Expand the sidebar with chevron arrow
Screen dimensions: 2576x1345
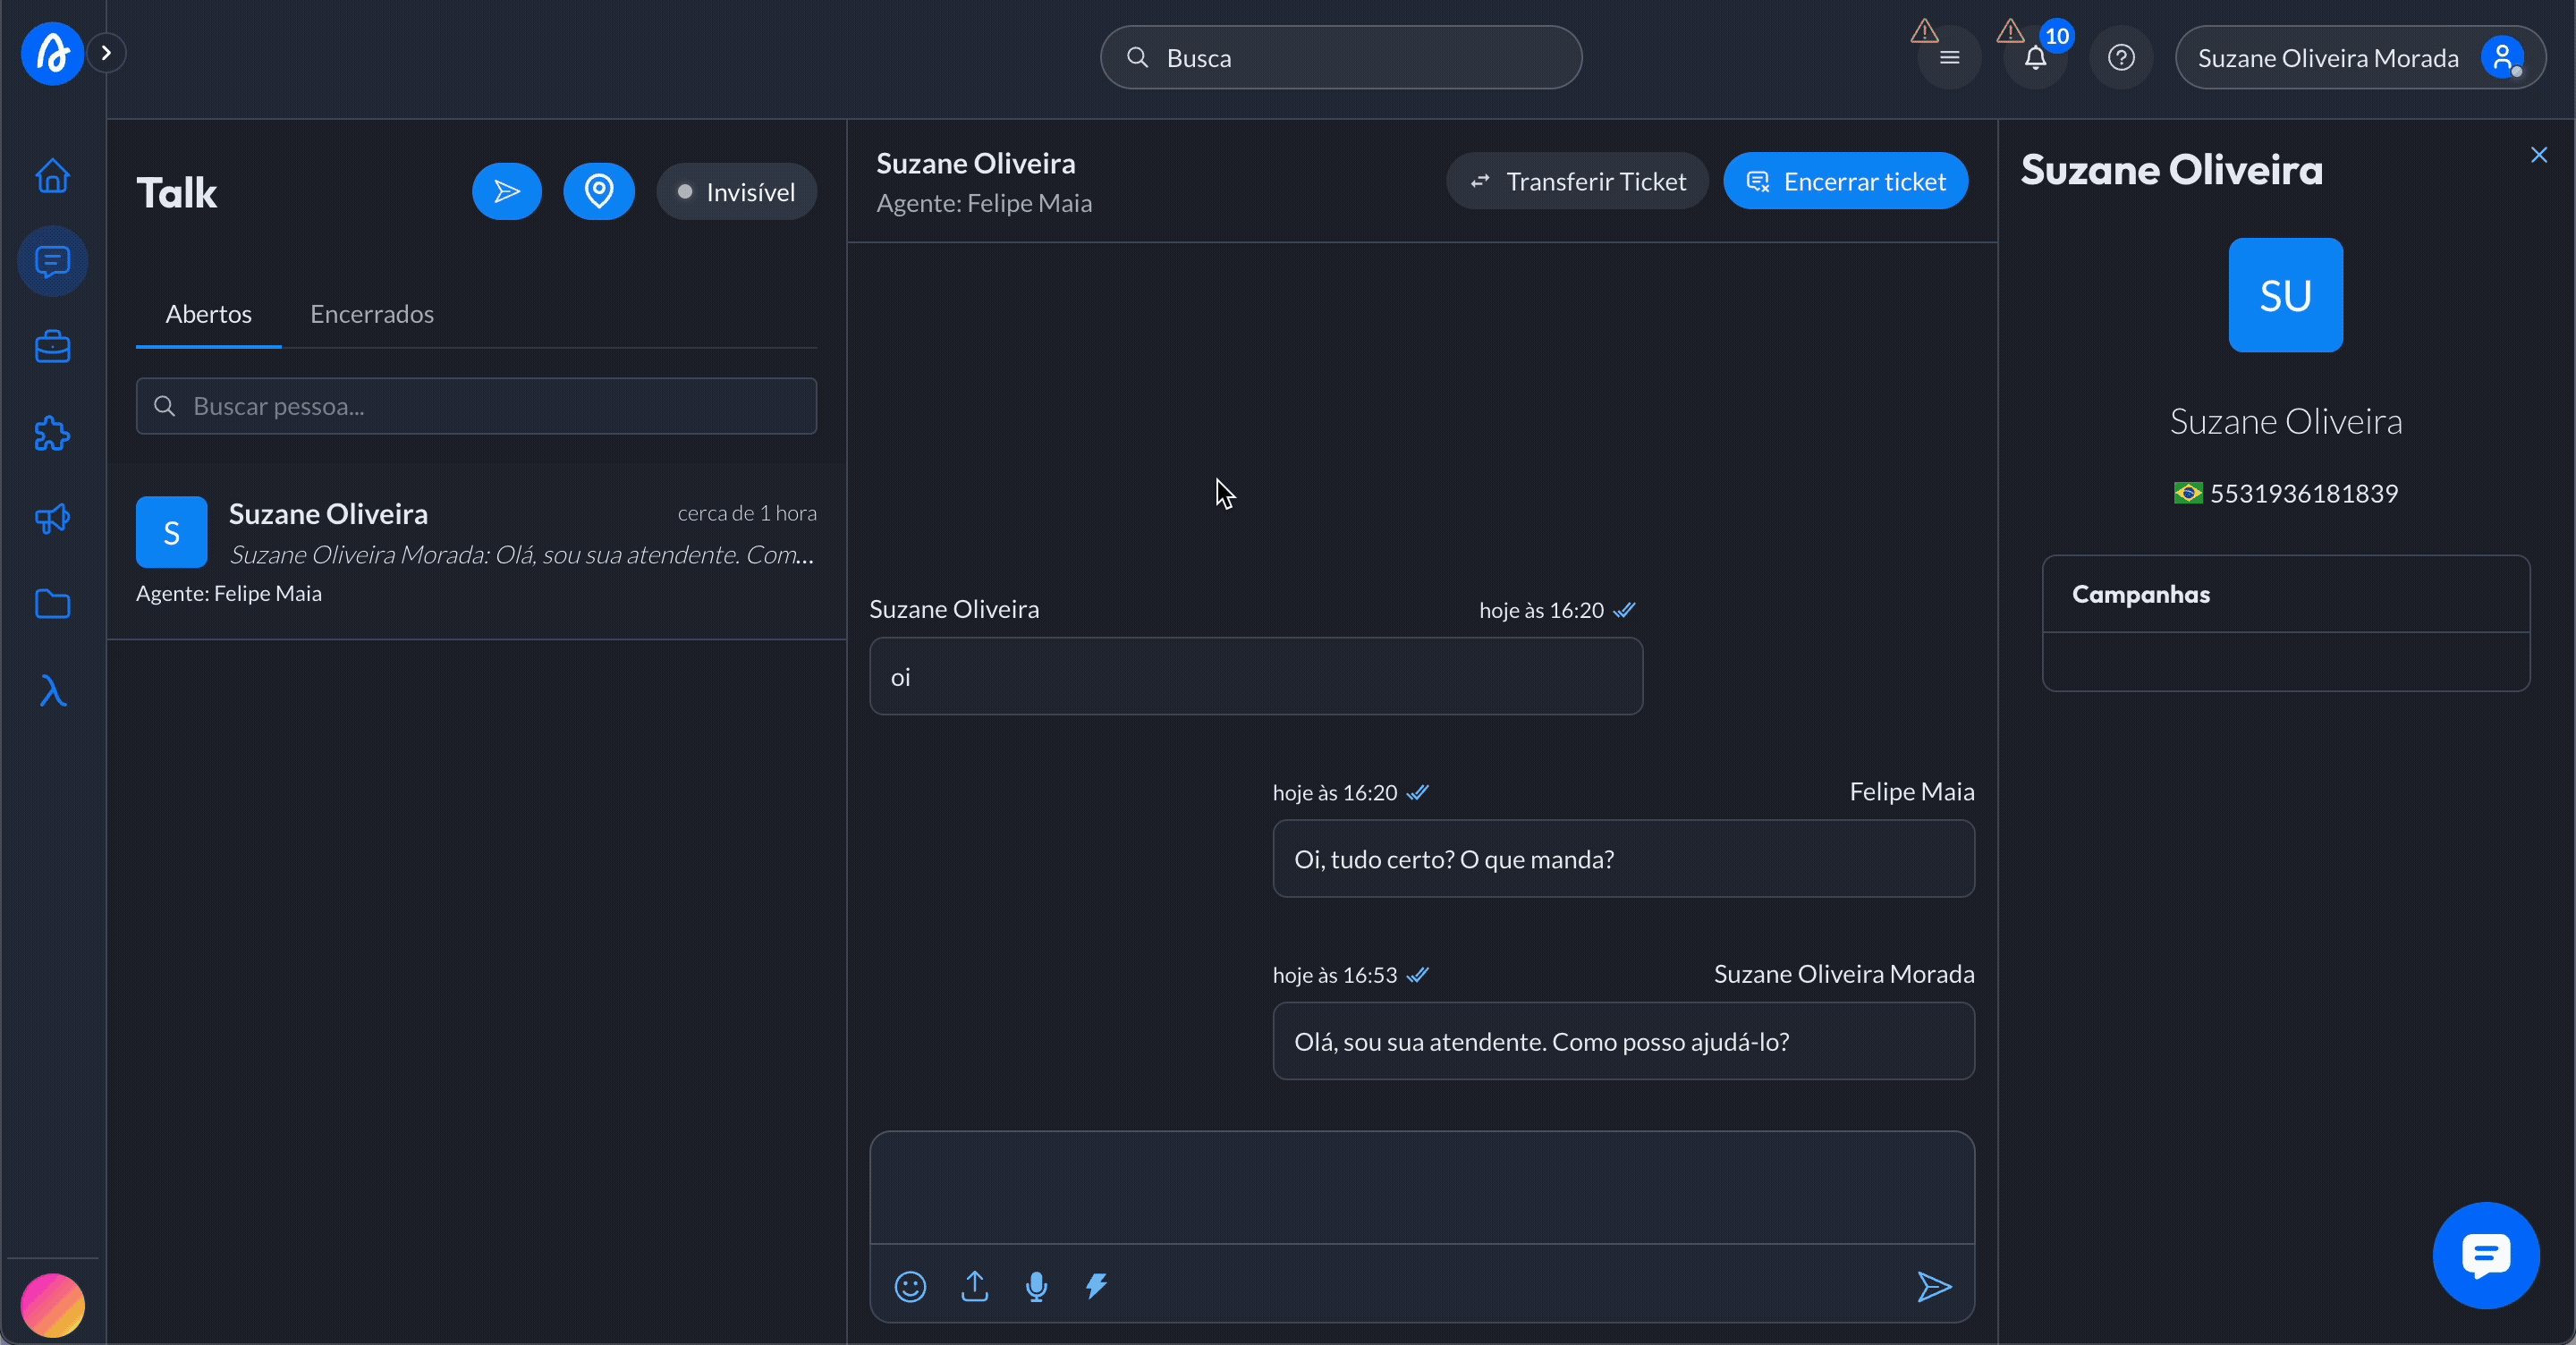click(x=106, y=53)
